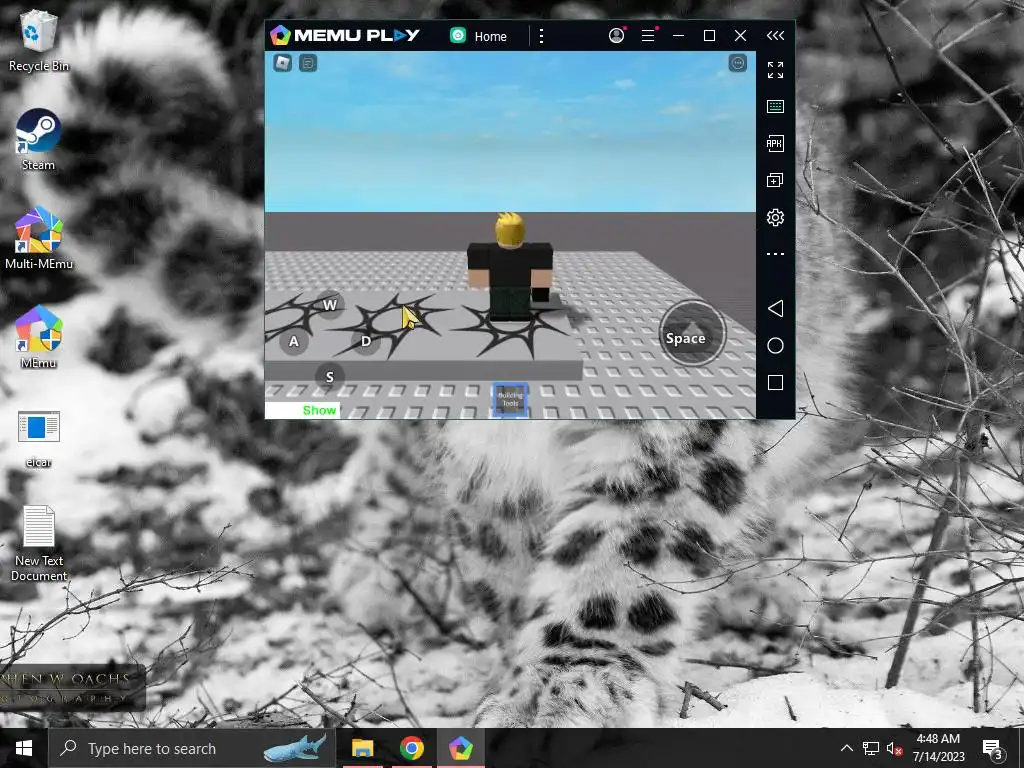Open the network status tray icon
Viewport: 1024px width, 768px height.
coord(871,748)
